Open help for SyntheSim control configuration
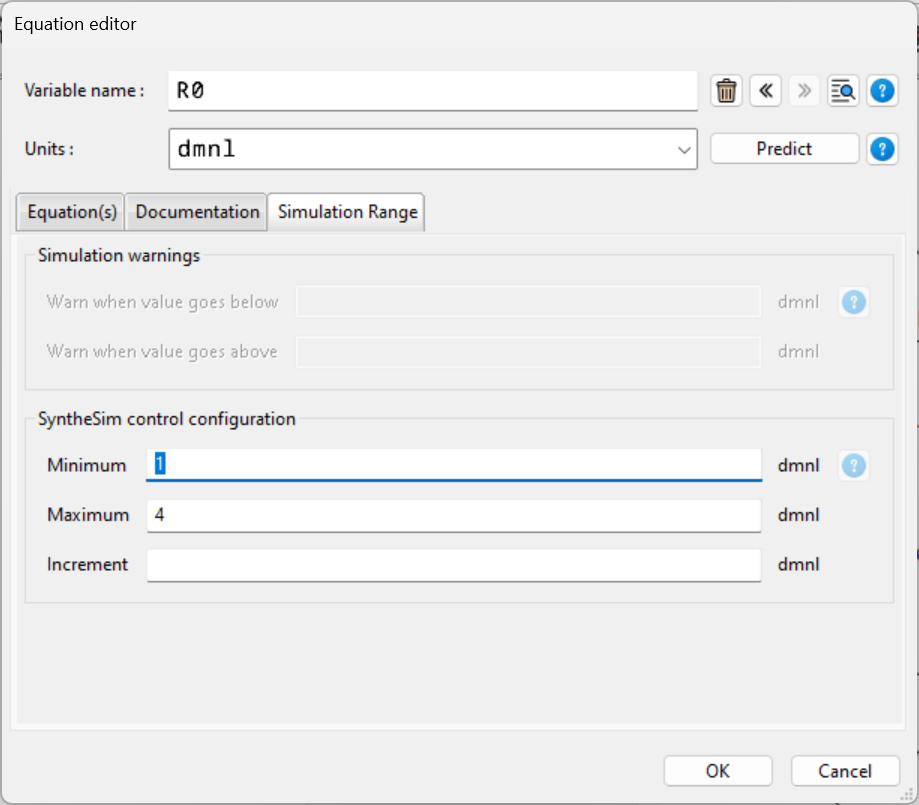 click(x=853, y=465)
